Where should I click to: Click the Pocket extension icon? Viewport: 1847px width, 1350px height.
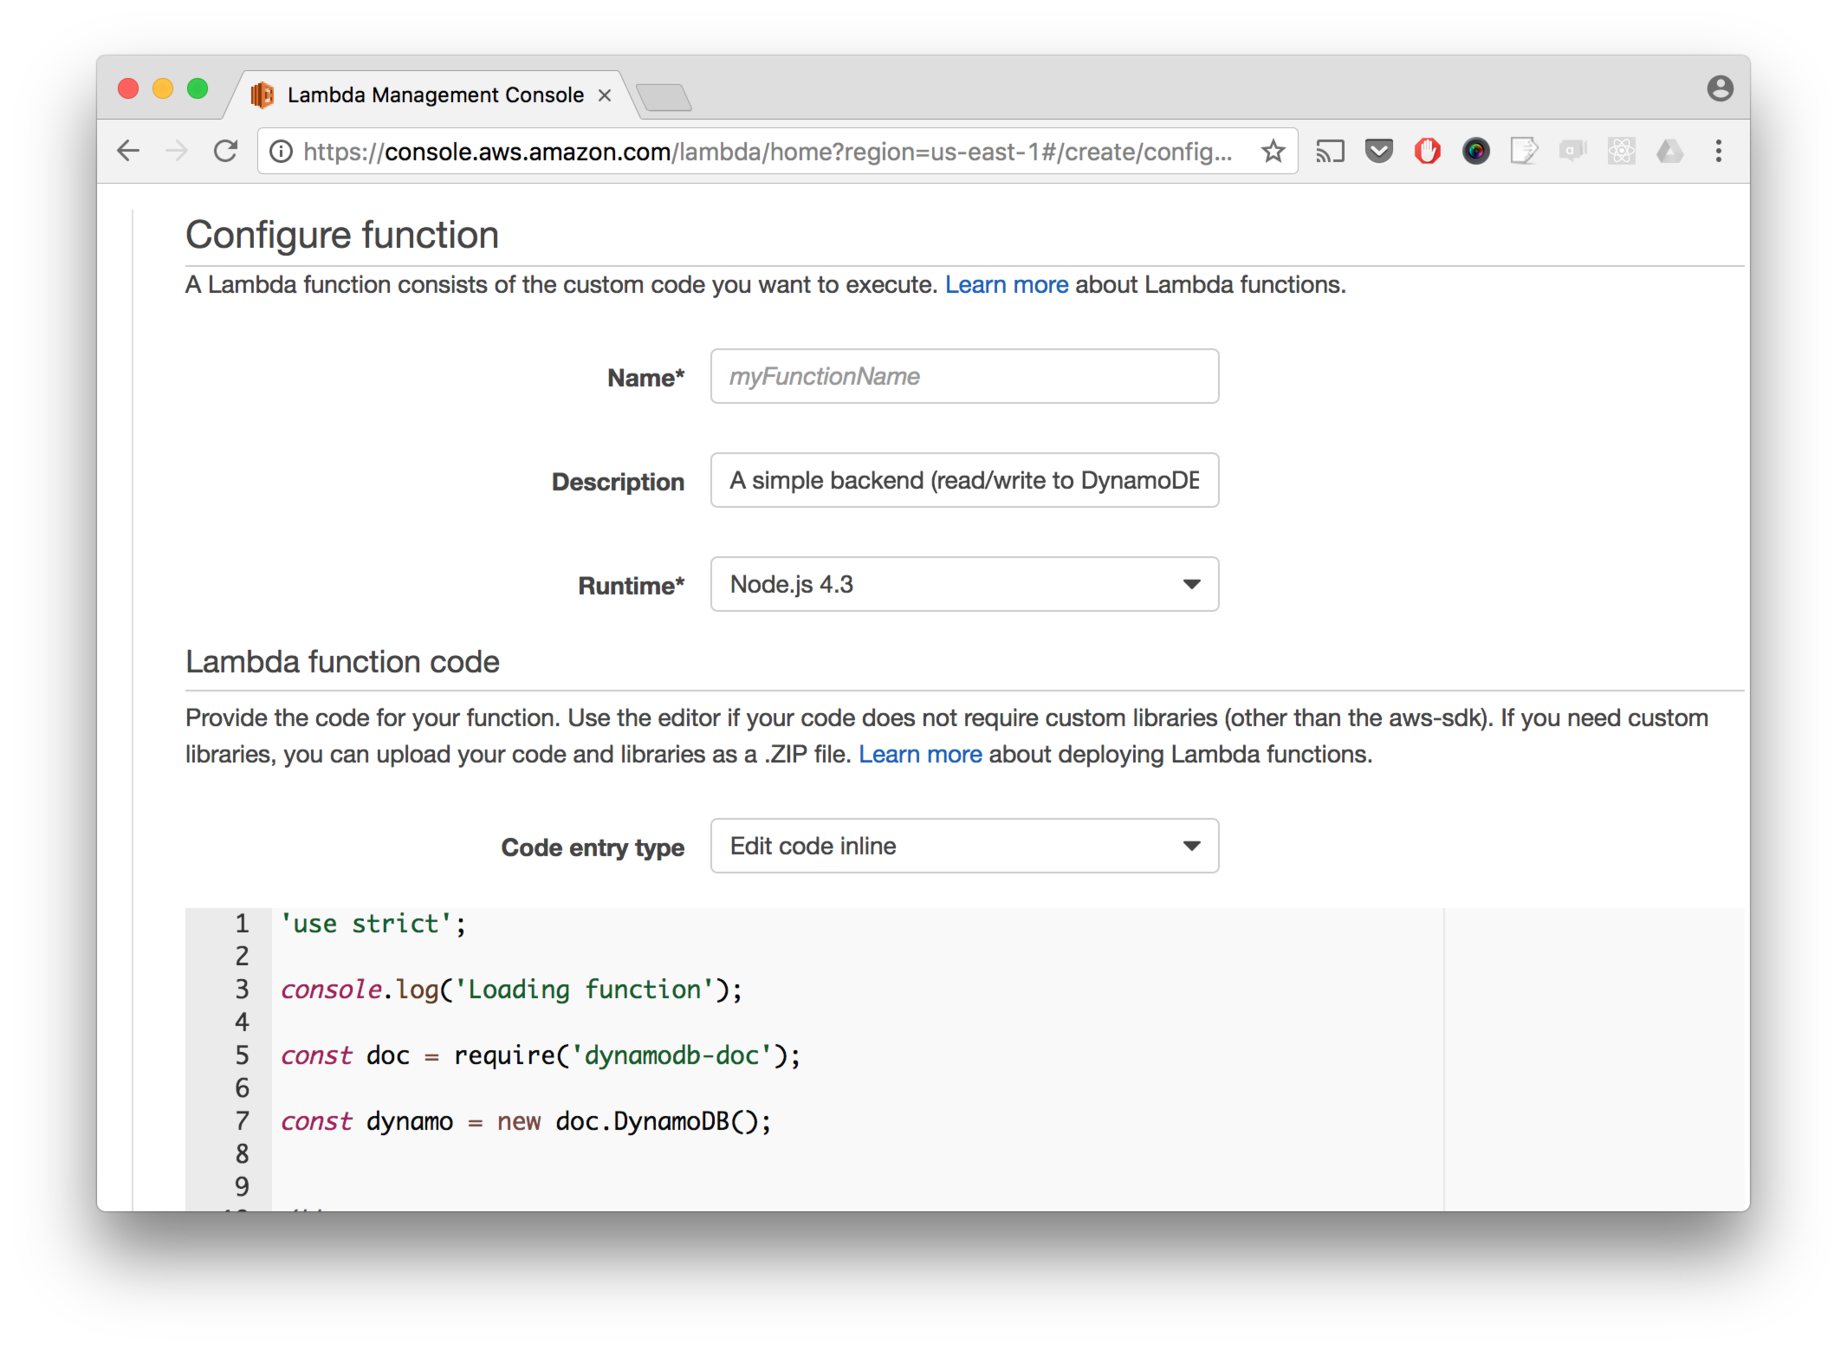1379,151
